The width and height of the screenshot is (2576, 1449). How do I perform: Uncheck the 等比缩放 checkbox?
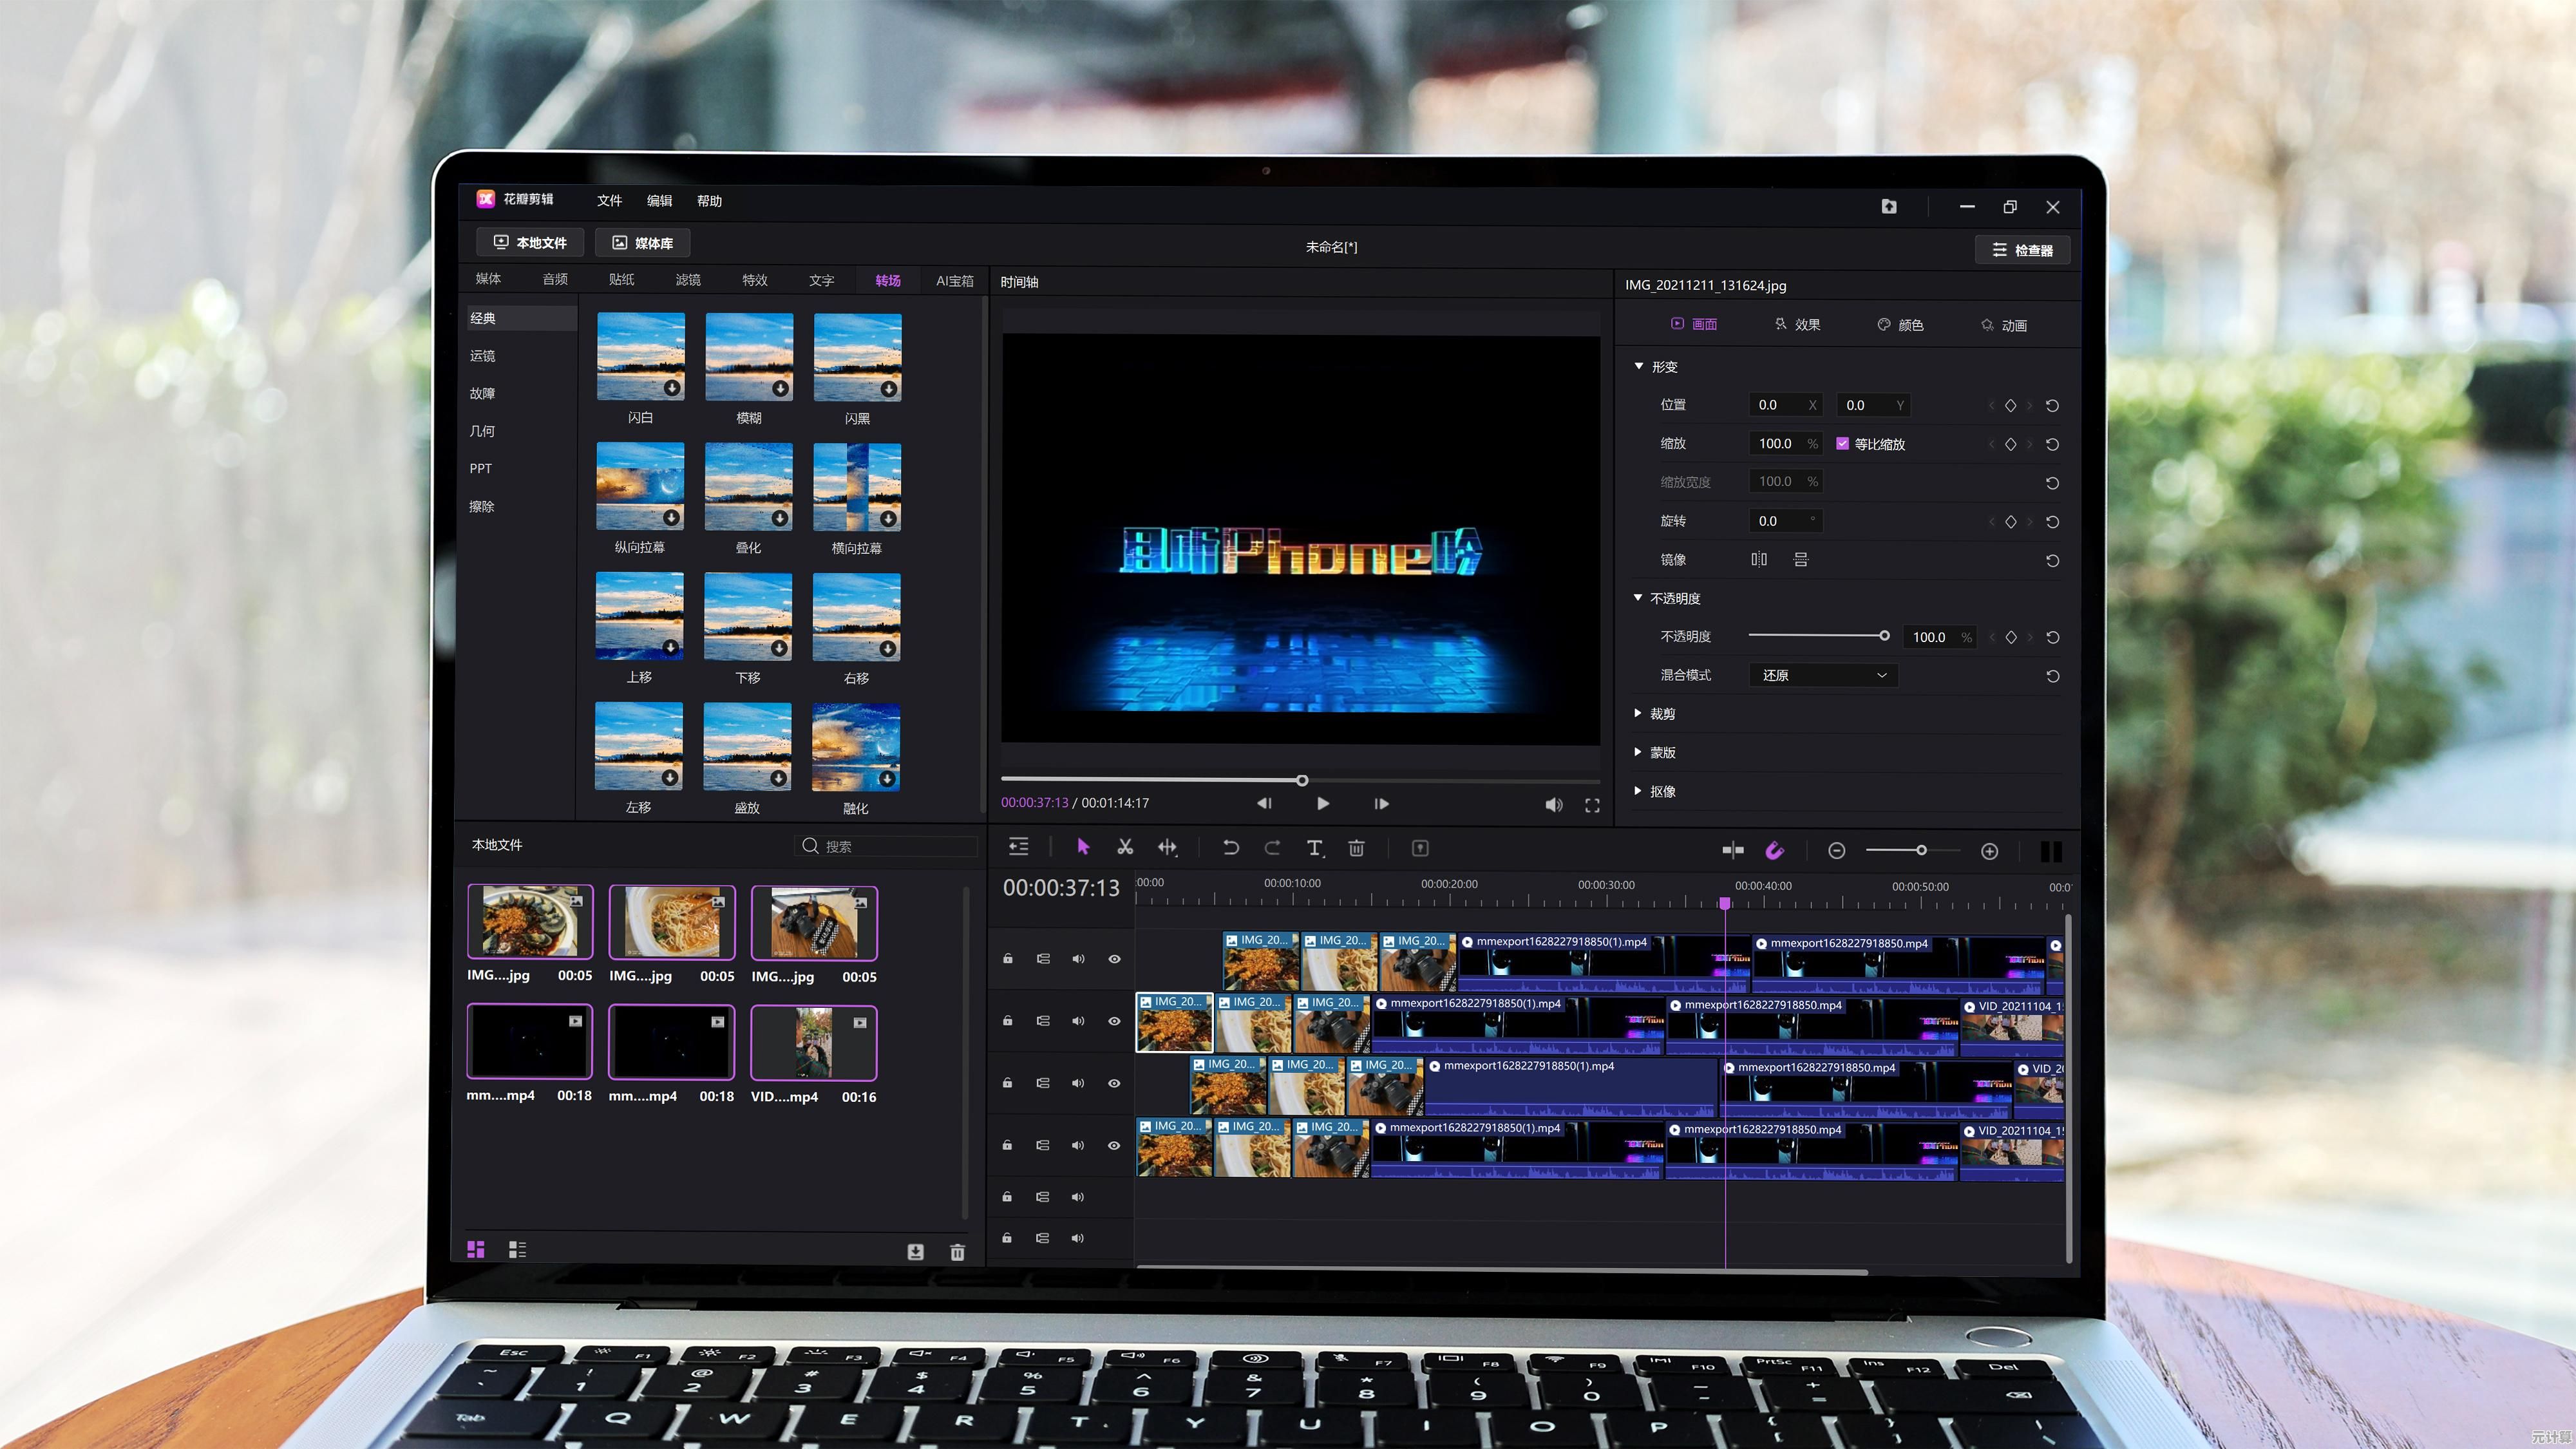[x=1842, y=443]
